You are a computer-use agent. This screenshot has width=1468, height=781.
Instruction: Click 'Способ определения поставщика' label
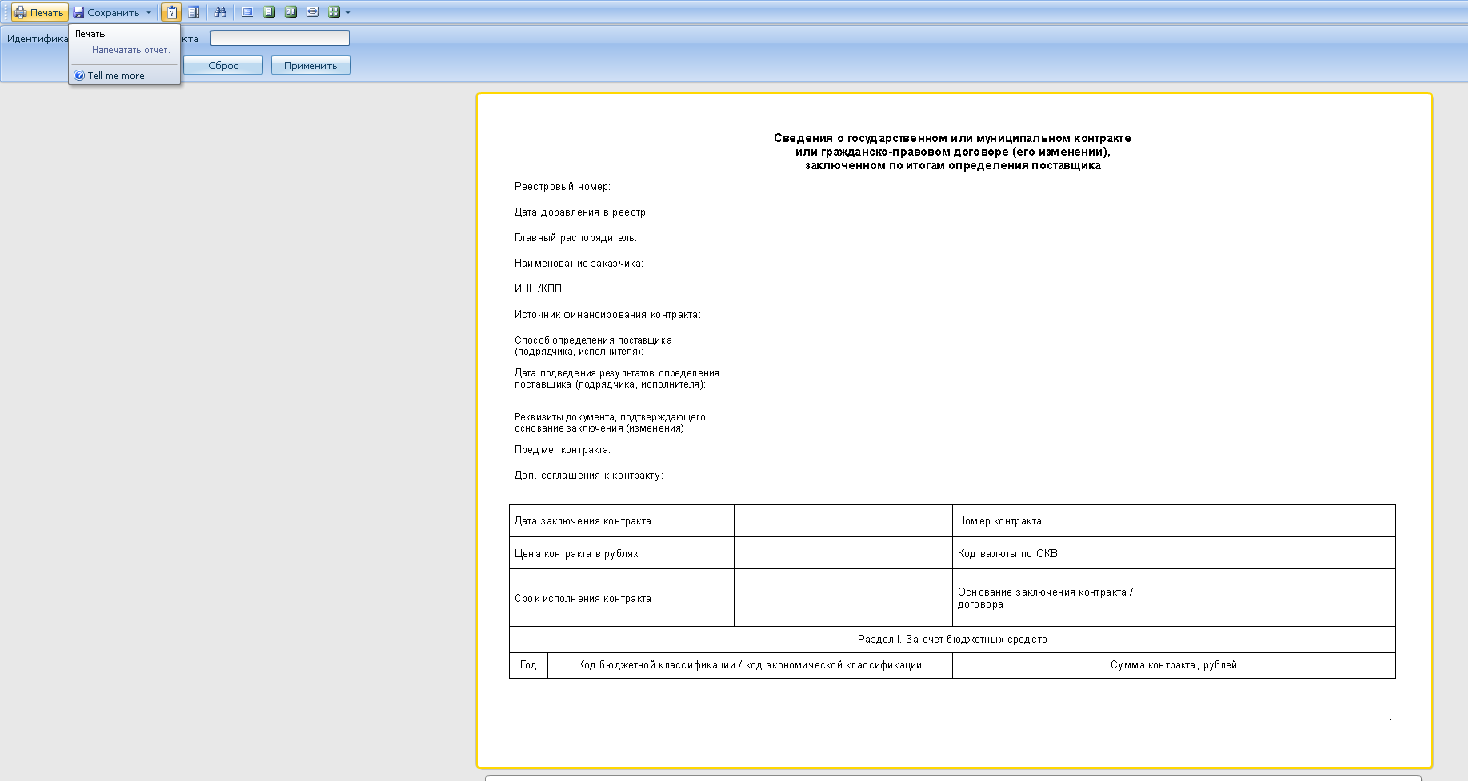point(593,340)
